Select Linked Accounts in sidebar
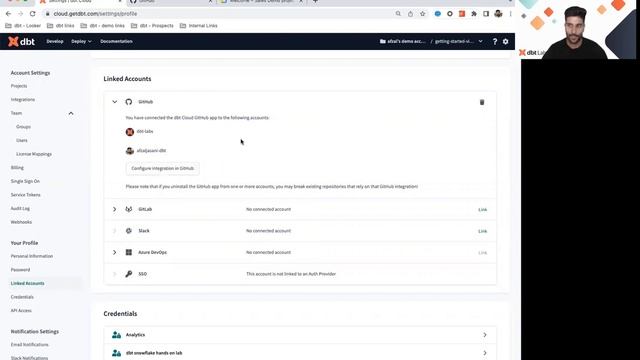The height and width of the screenshot is (360, 640). click(x=28, y=283)
